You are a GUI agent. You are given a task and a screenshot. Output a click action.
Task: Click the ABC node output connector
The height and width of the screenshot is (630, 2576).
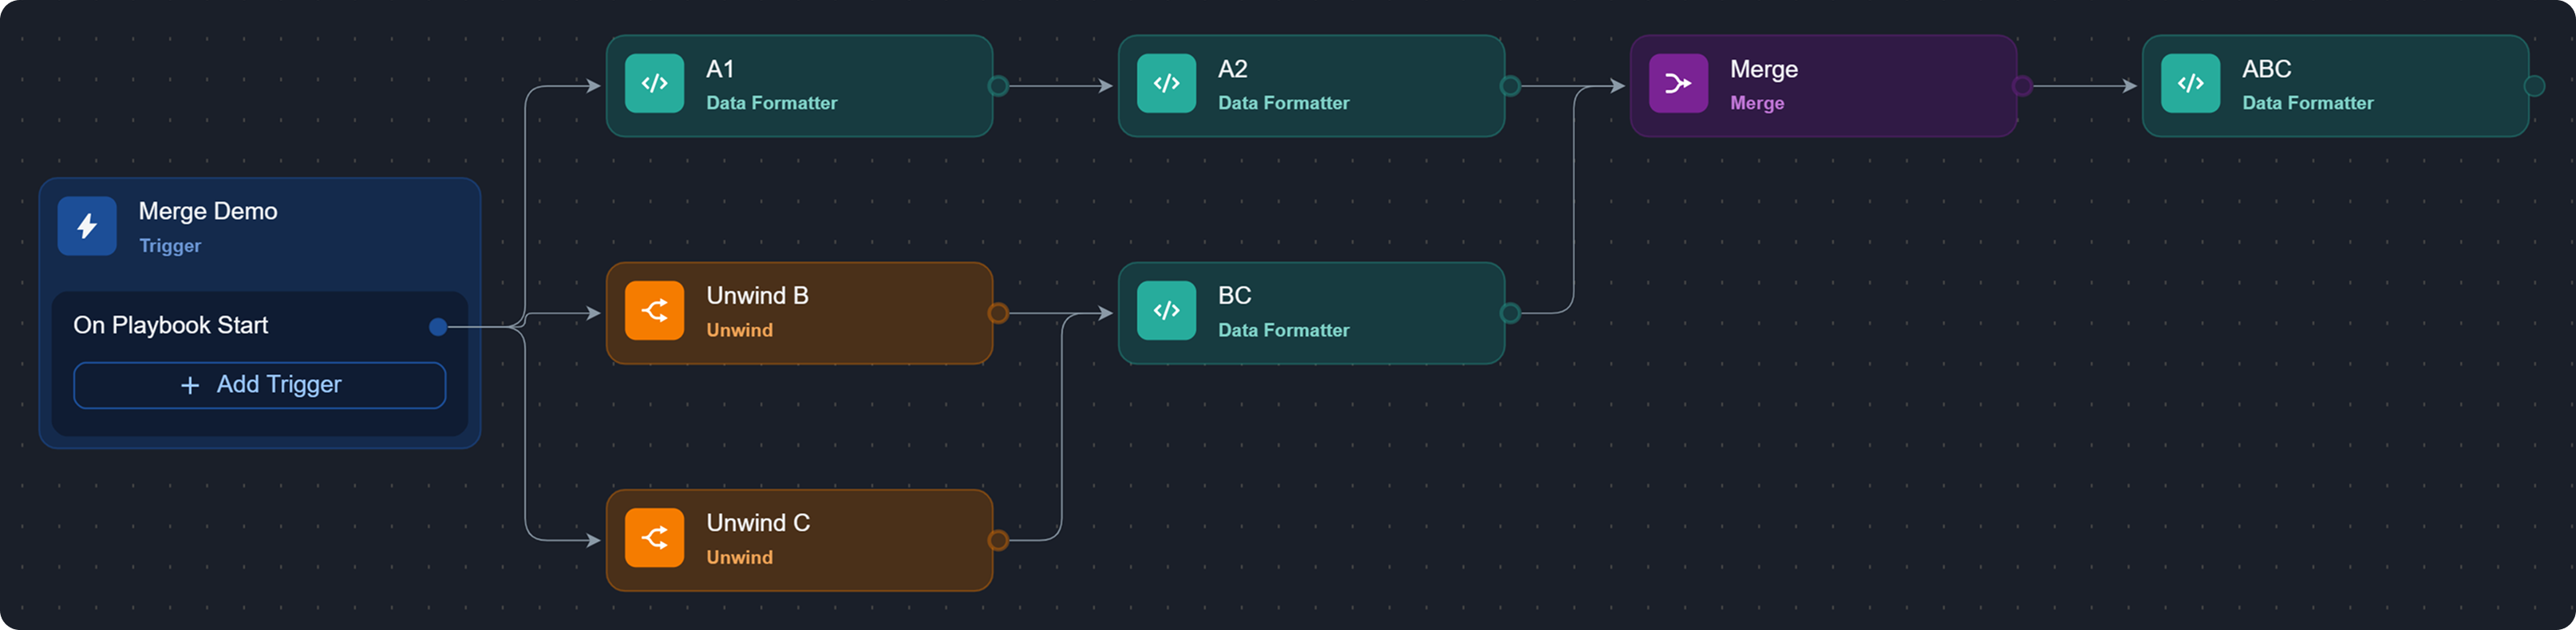pos(2534,86)
